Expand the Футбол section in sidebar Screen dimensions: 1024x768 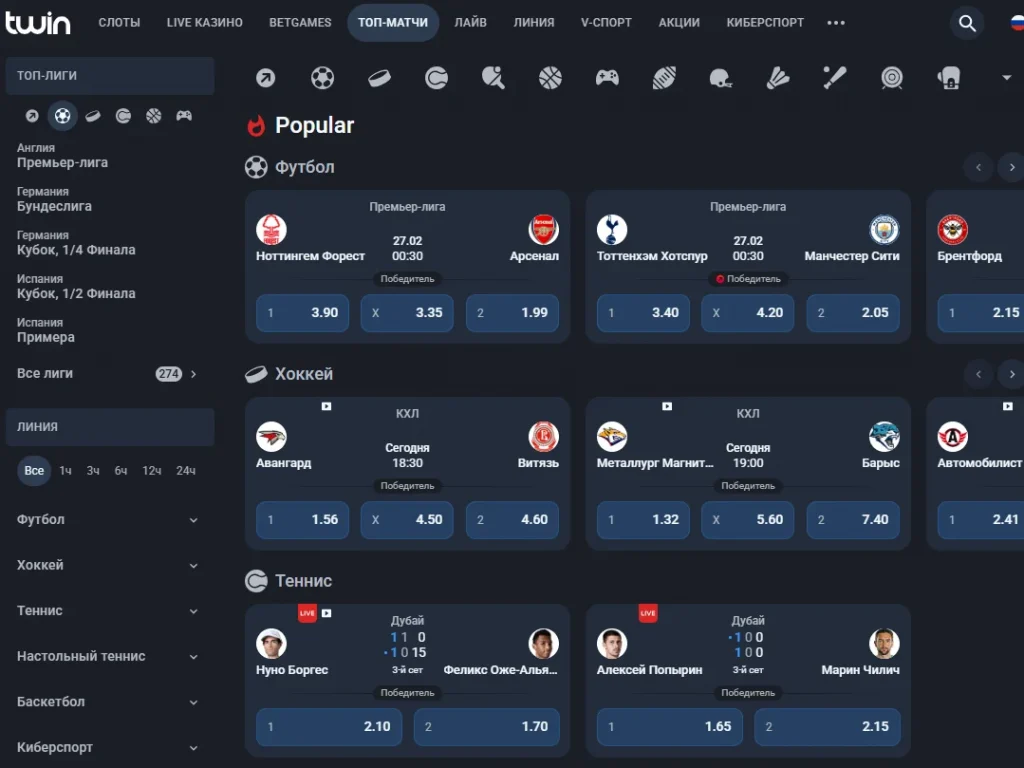point(108,520)
